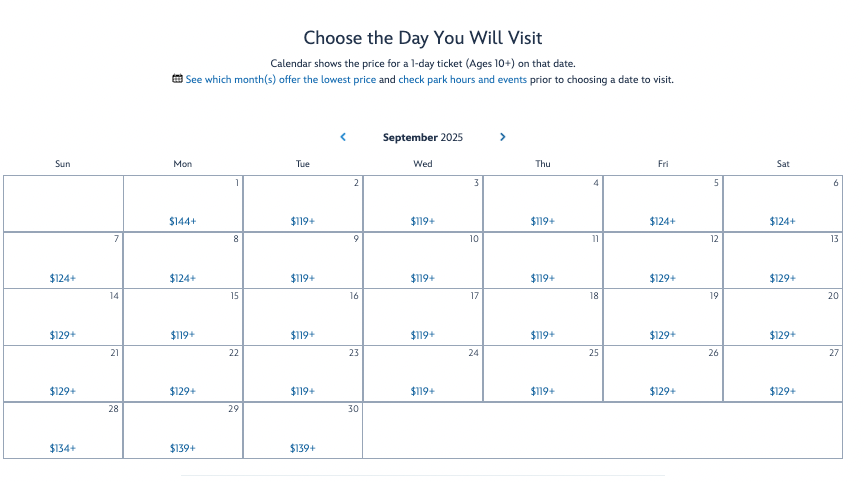864x482 pixels.
Task: Select Thursday September 18 at $119+
Action: click(543, 317)
